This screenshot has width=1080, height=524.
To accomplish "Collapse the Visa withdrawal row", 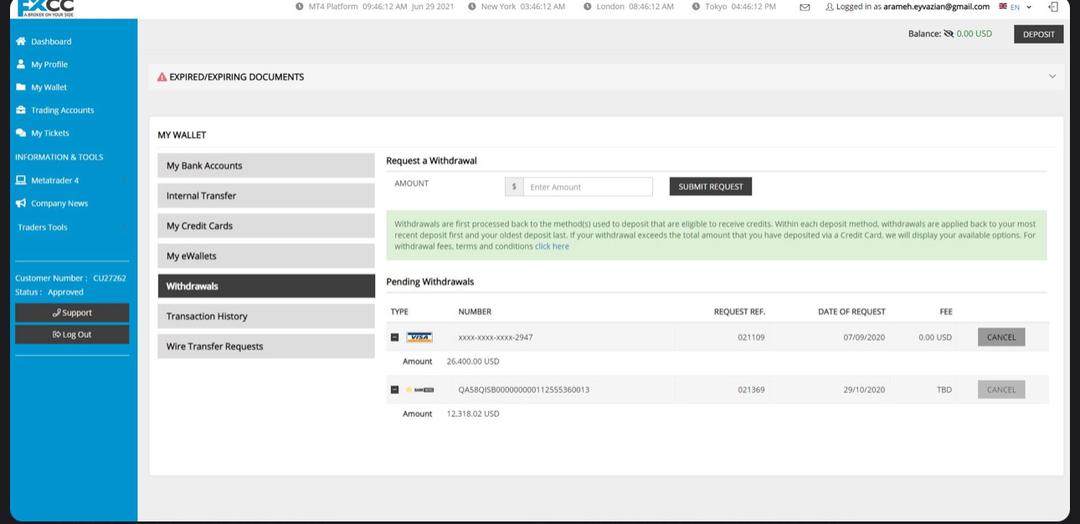I will coord(395,337).
